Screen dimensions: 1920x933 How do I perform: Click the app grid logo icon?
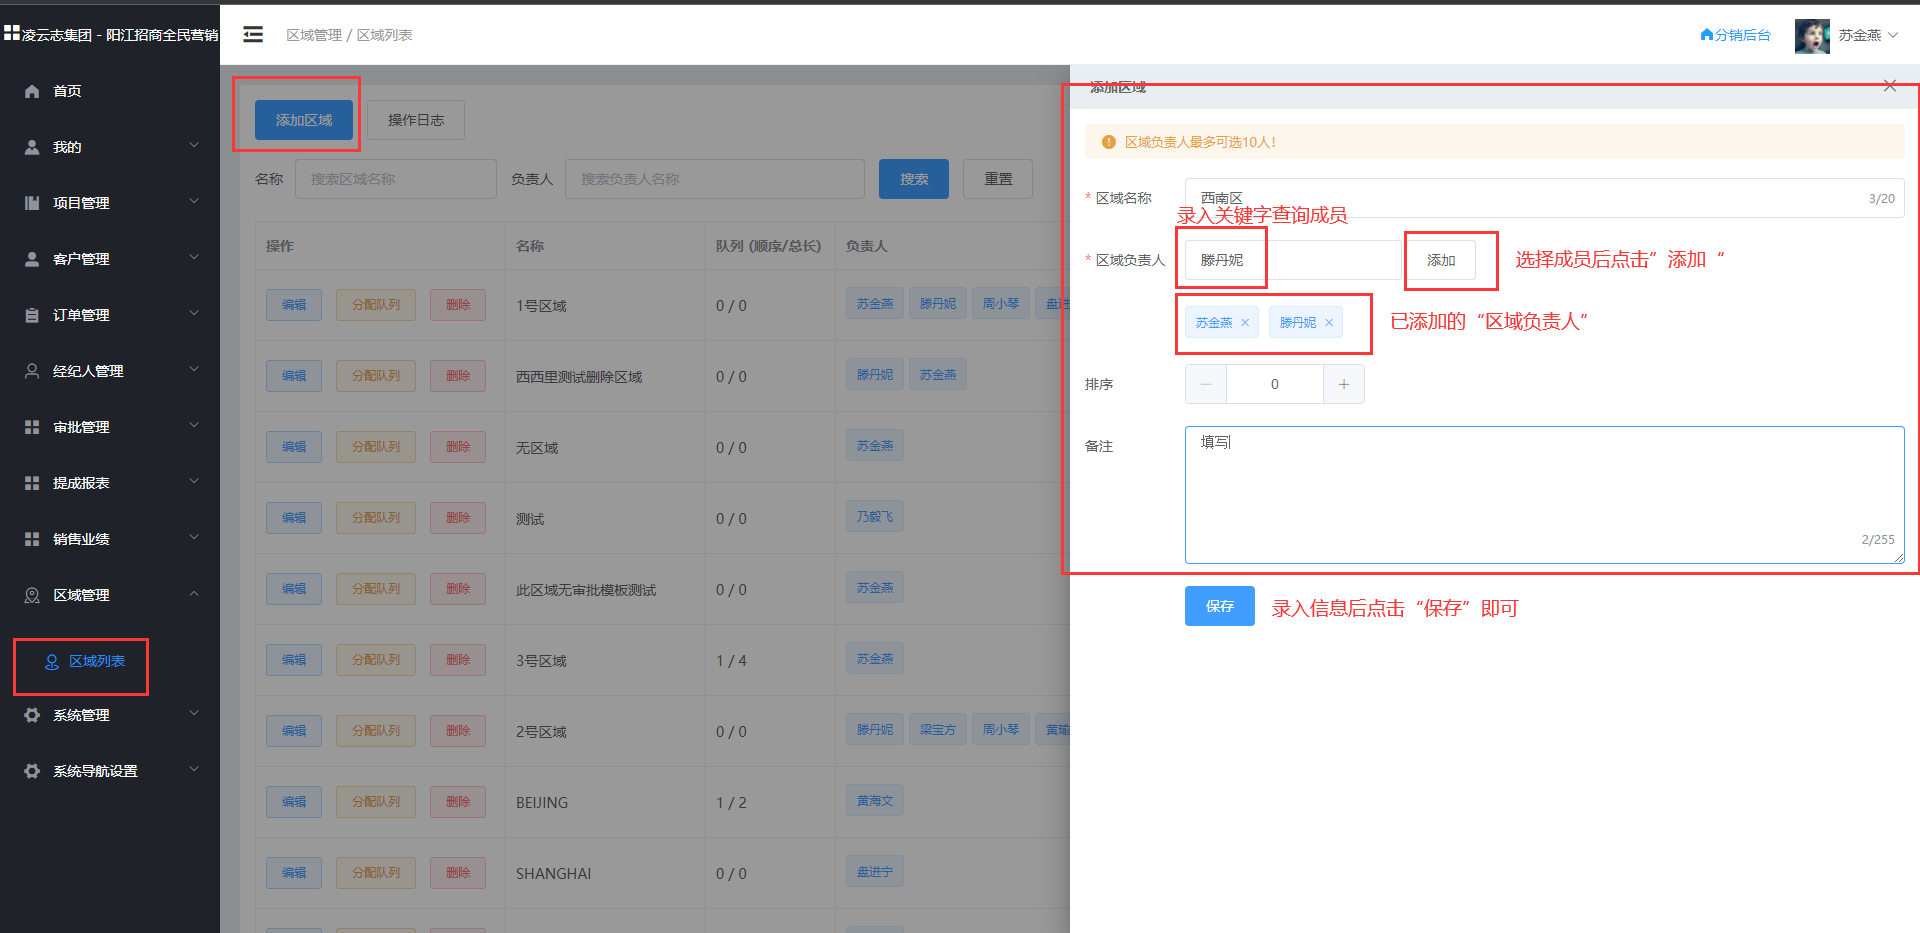[x=12, y=33]
